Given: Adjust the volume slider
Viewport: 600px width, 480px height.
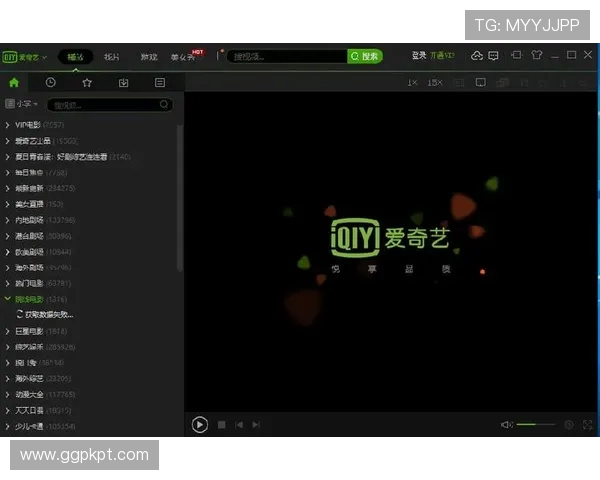Looking at the screenshot, I should [x=536, y=425].
